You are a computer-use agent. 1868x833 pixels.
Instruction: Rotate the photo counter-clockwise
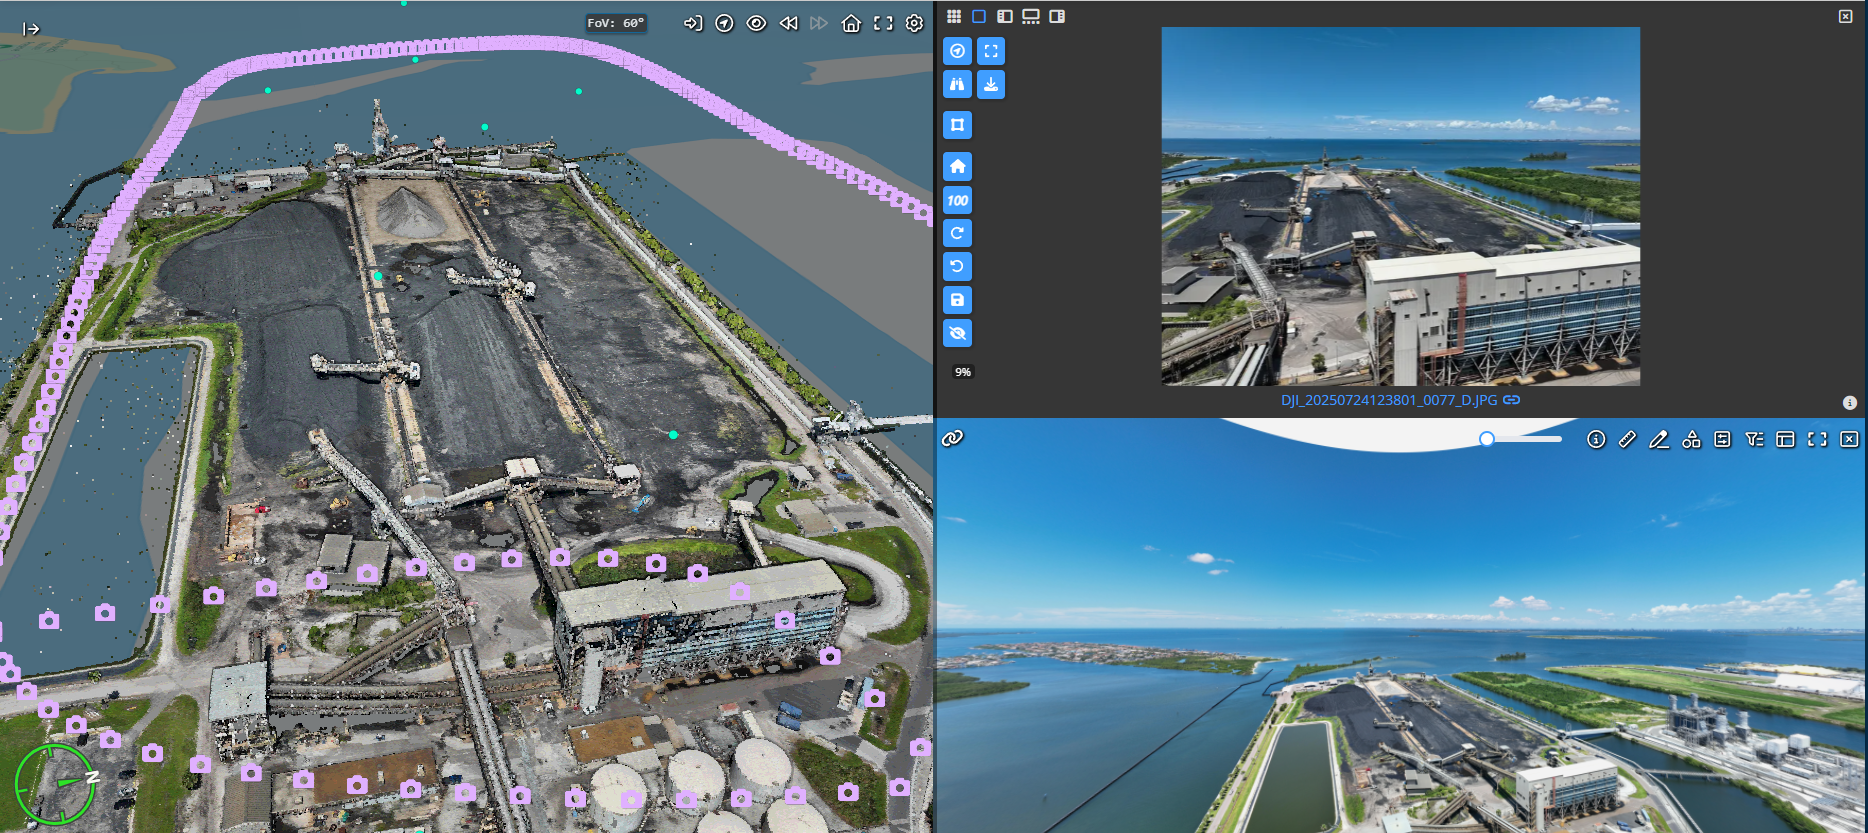tap(957, 266)
